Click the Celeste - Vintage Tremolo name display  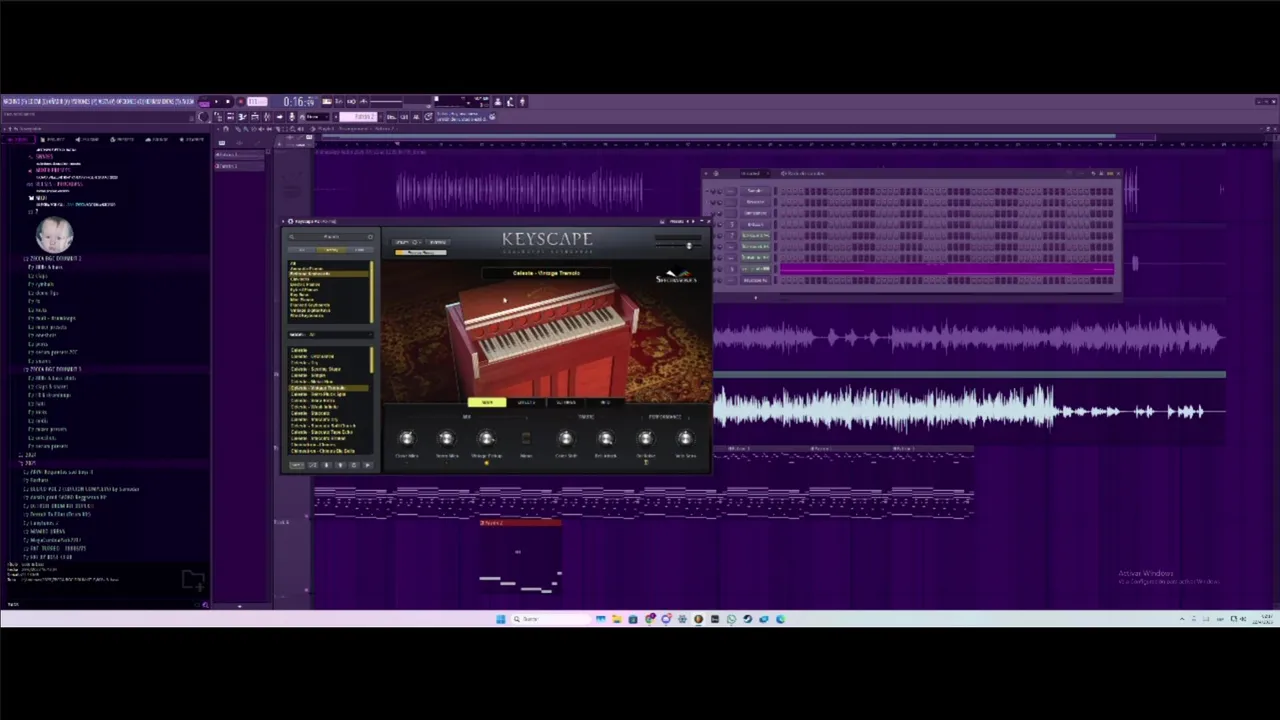pos(546,273)
